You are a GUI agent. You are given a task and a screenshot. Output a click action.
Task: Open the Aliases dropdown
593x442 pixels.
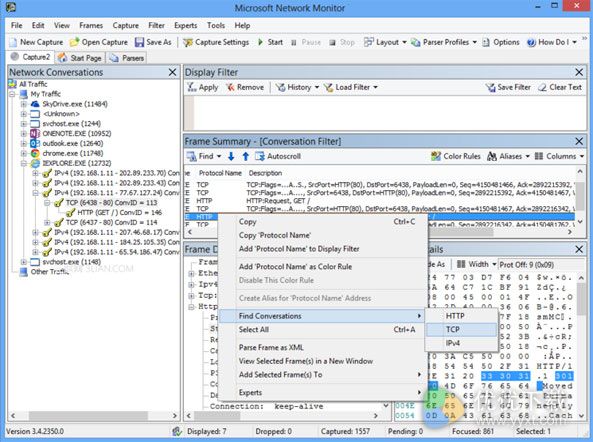coord(508,156)
